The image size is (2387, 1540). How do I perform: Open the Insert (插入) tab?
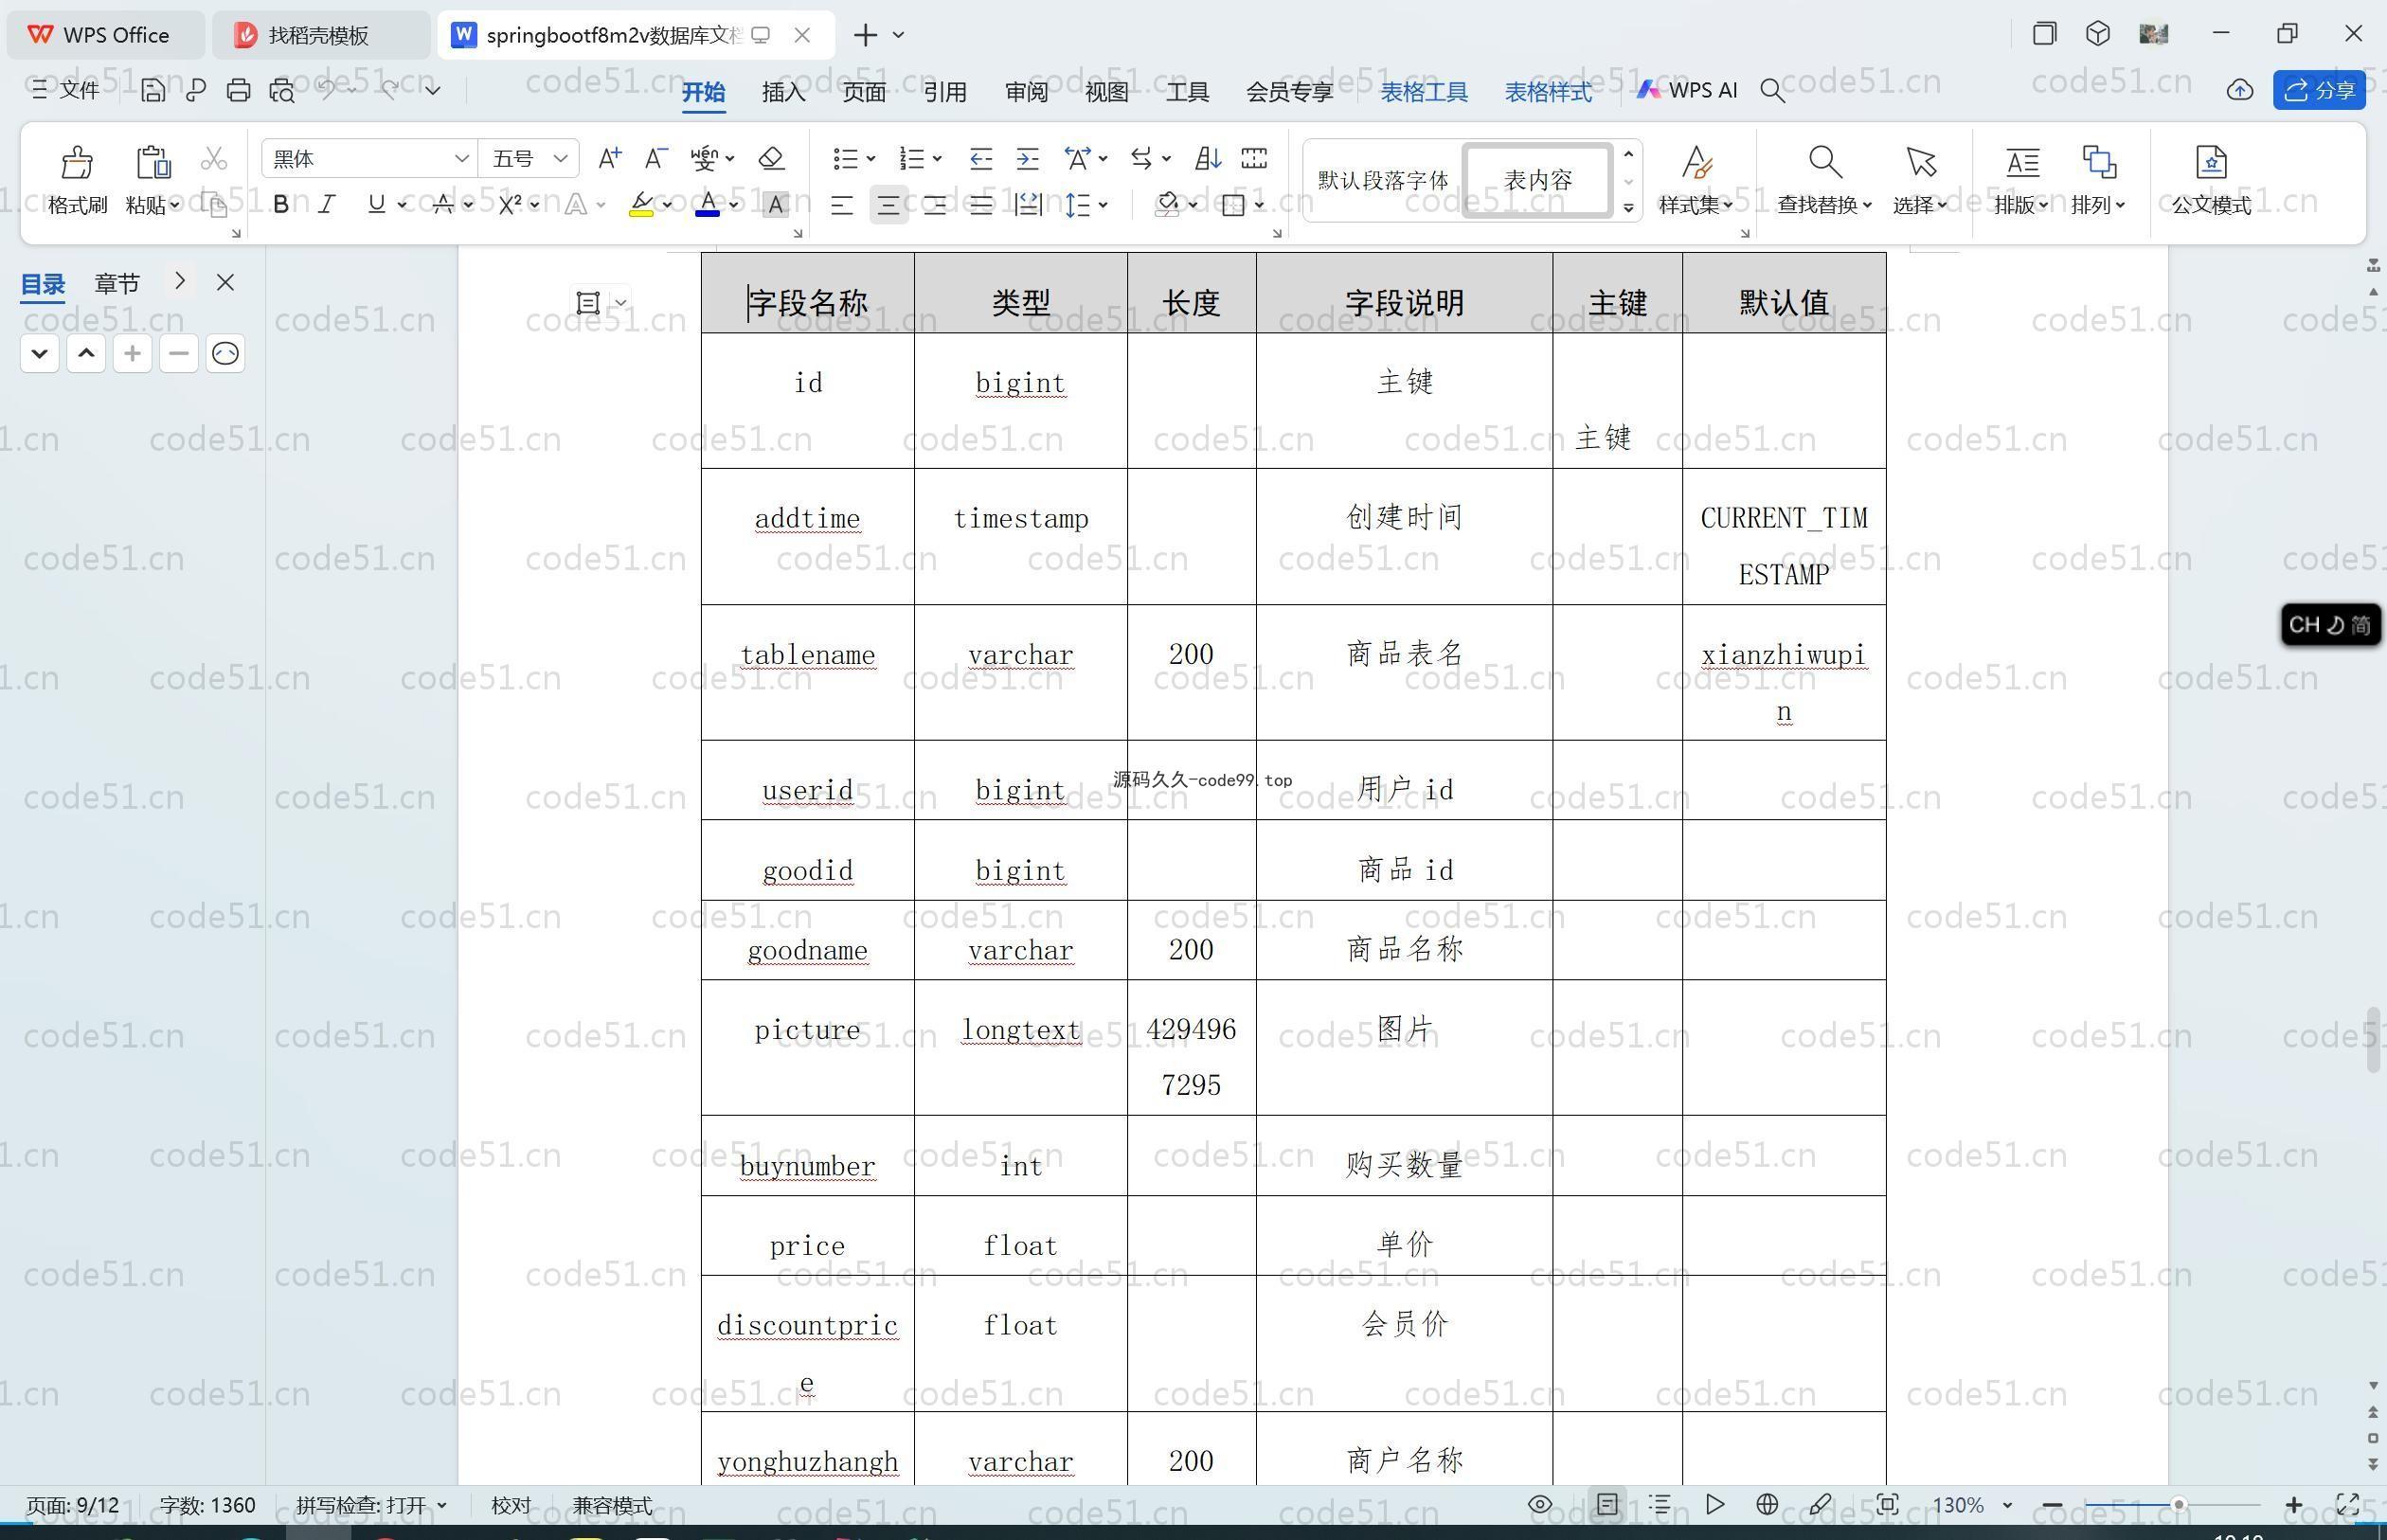point(783,92)
